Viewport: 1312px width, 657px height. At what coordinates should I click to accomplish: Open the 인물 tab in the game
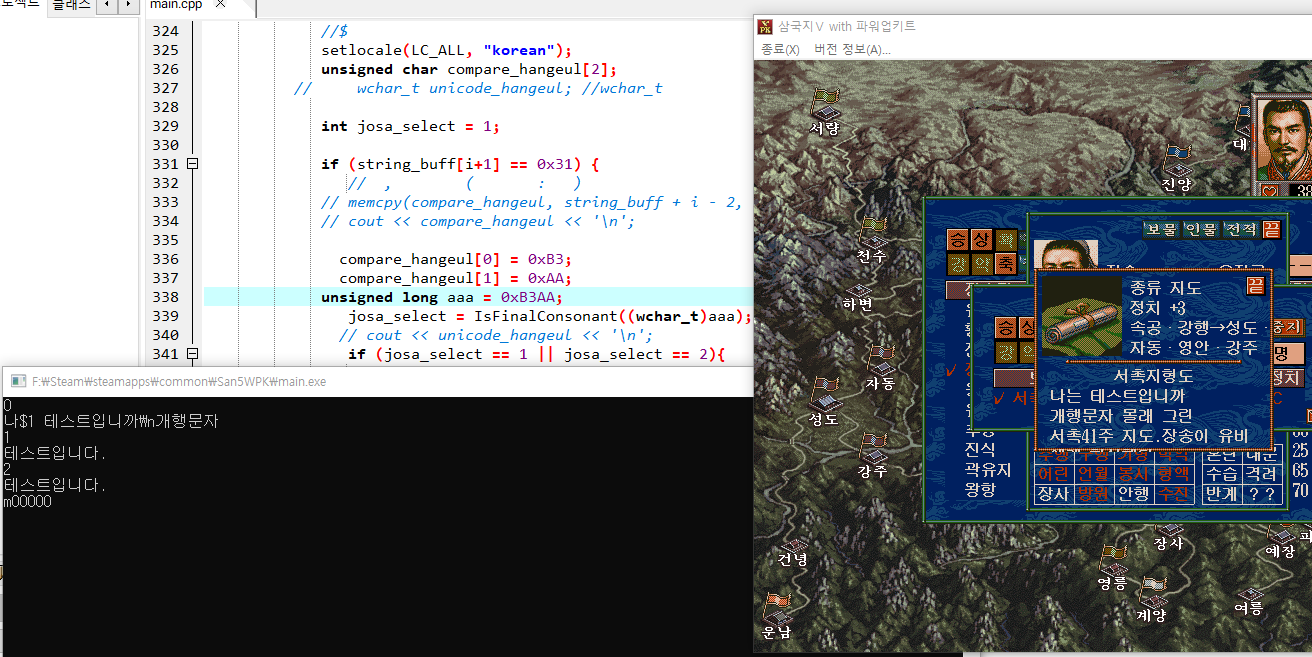pyautogui.click(x=1201, y=229)
